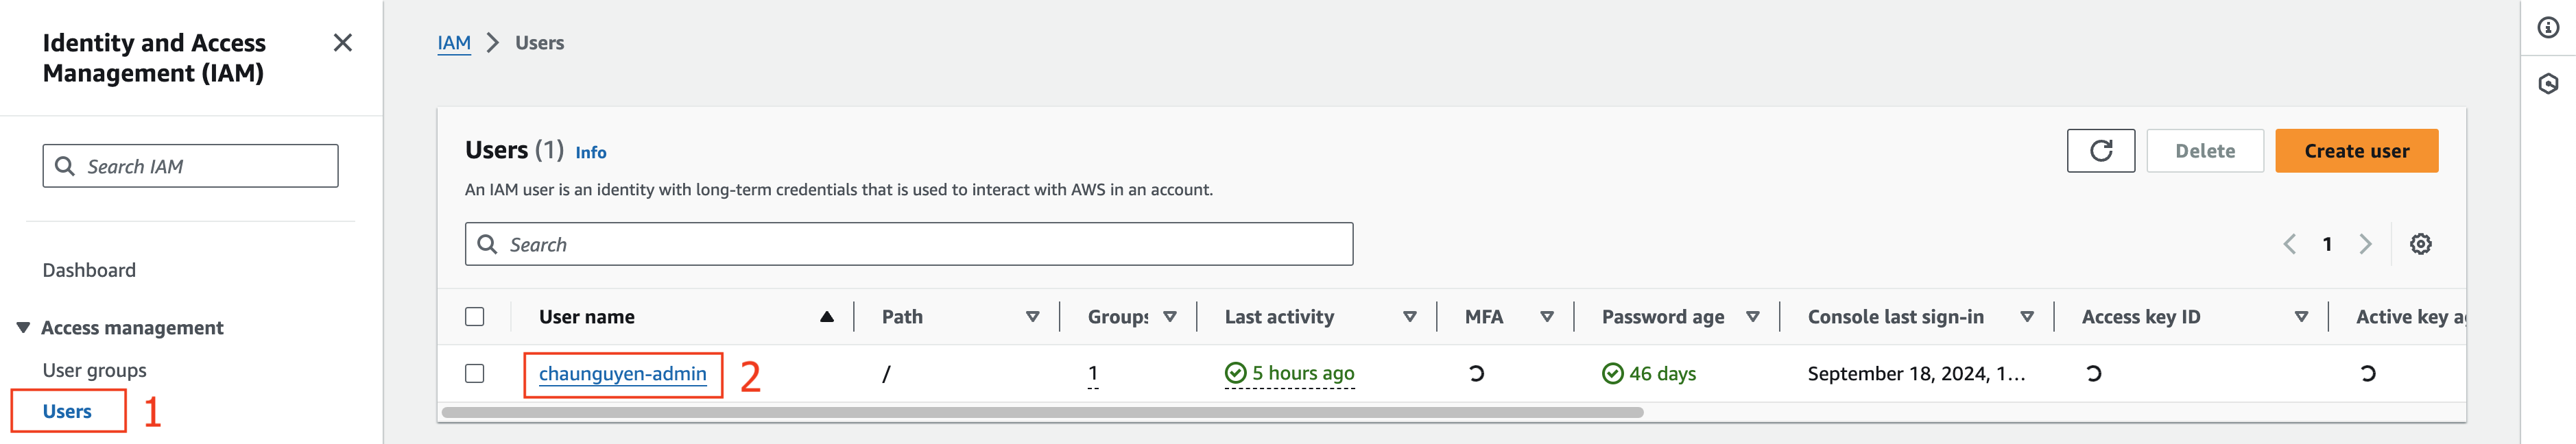The image size is (2576, 444).
Task: Open User groups in sidebar
Action: click(95, 370)
